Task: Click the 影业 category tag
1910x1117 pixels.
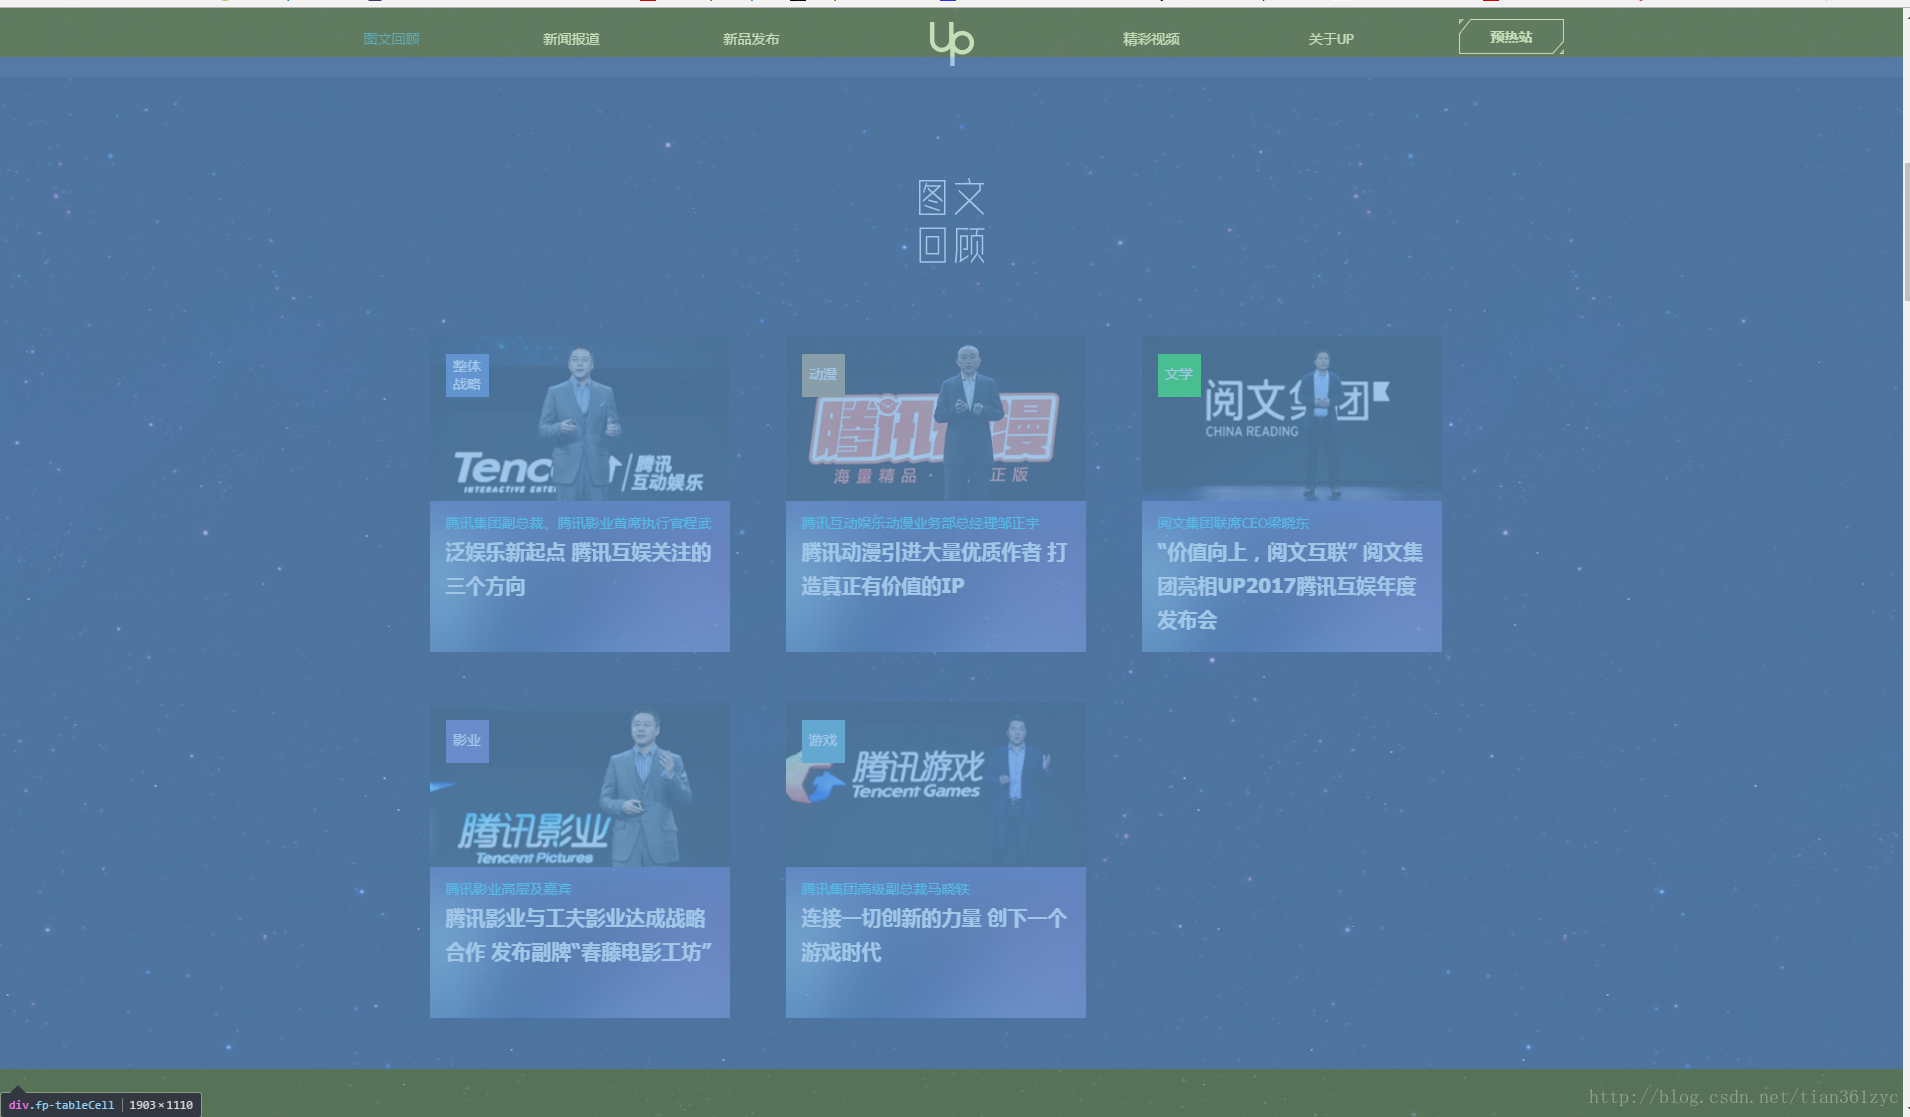Action: pos(467,741)
